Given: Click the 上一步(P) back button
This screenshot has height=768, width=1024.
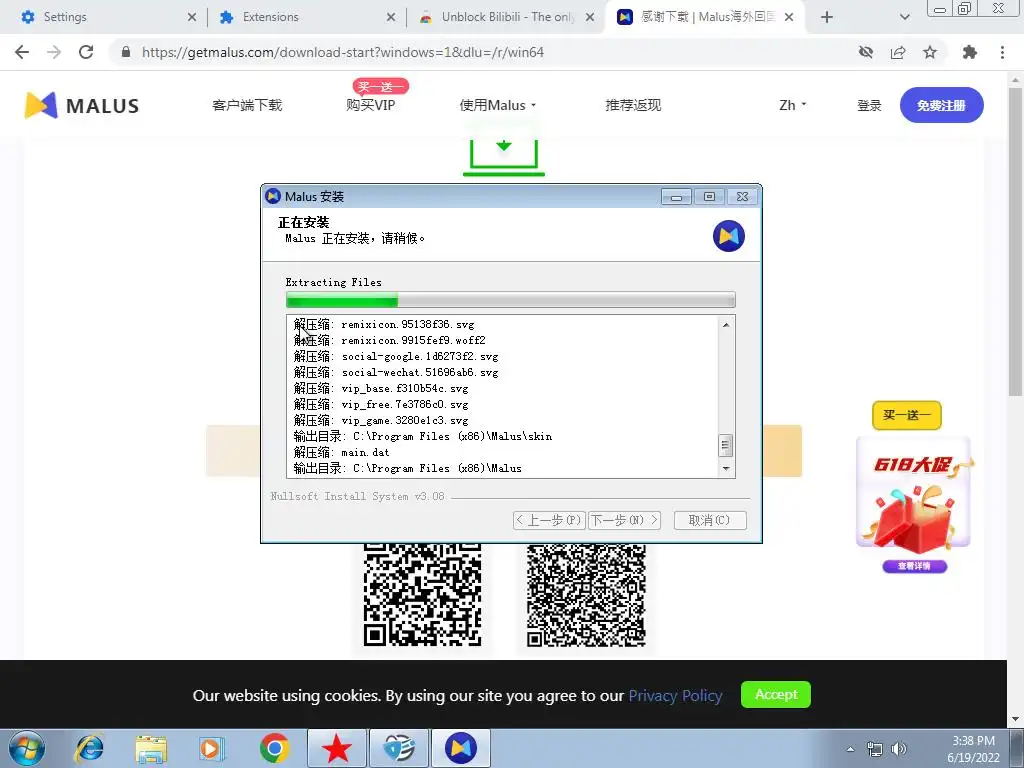Looking at the screenshot, I should 549,520.
